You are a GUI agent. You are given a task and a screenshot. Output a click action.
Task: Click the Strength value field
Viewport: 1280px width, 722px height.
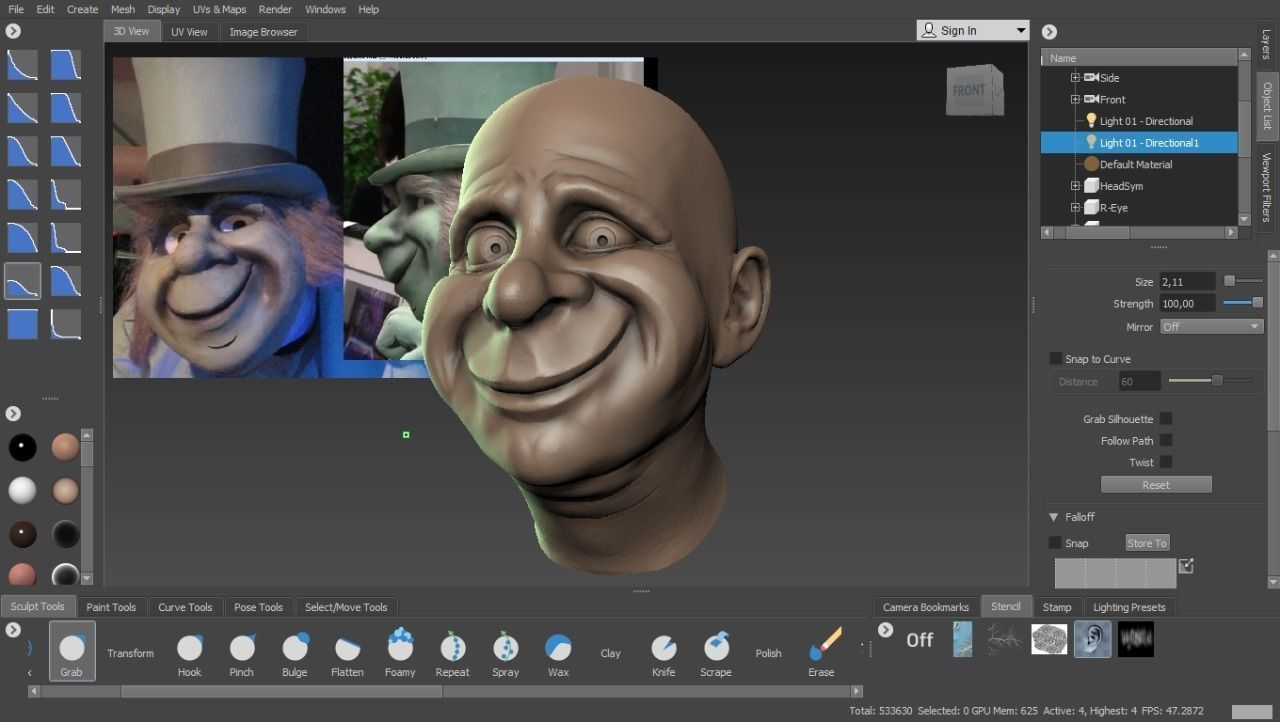tap(1187, 303)
